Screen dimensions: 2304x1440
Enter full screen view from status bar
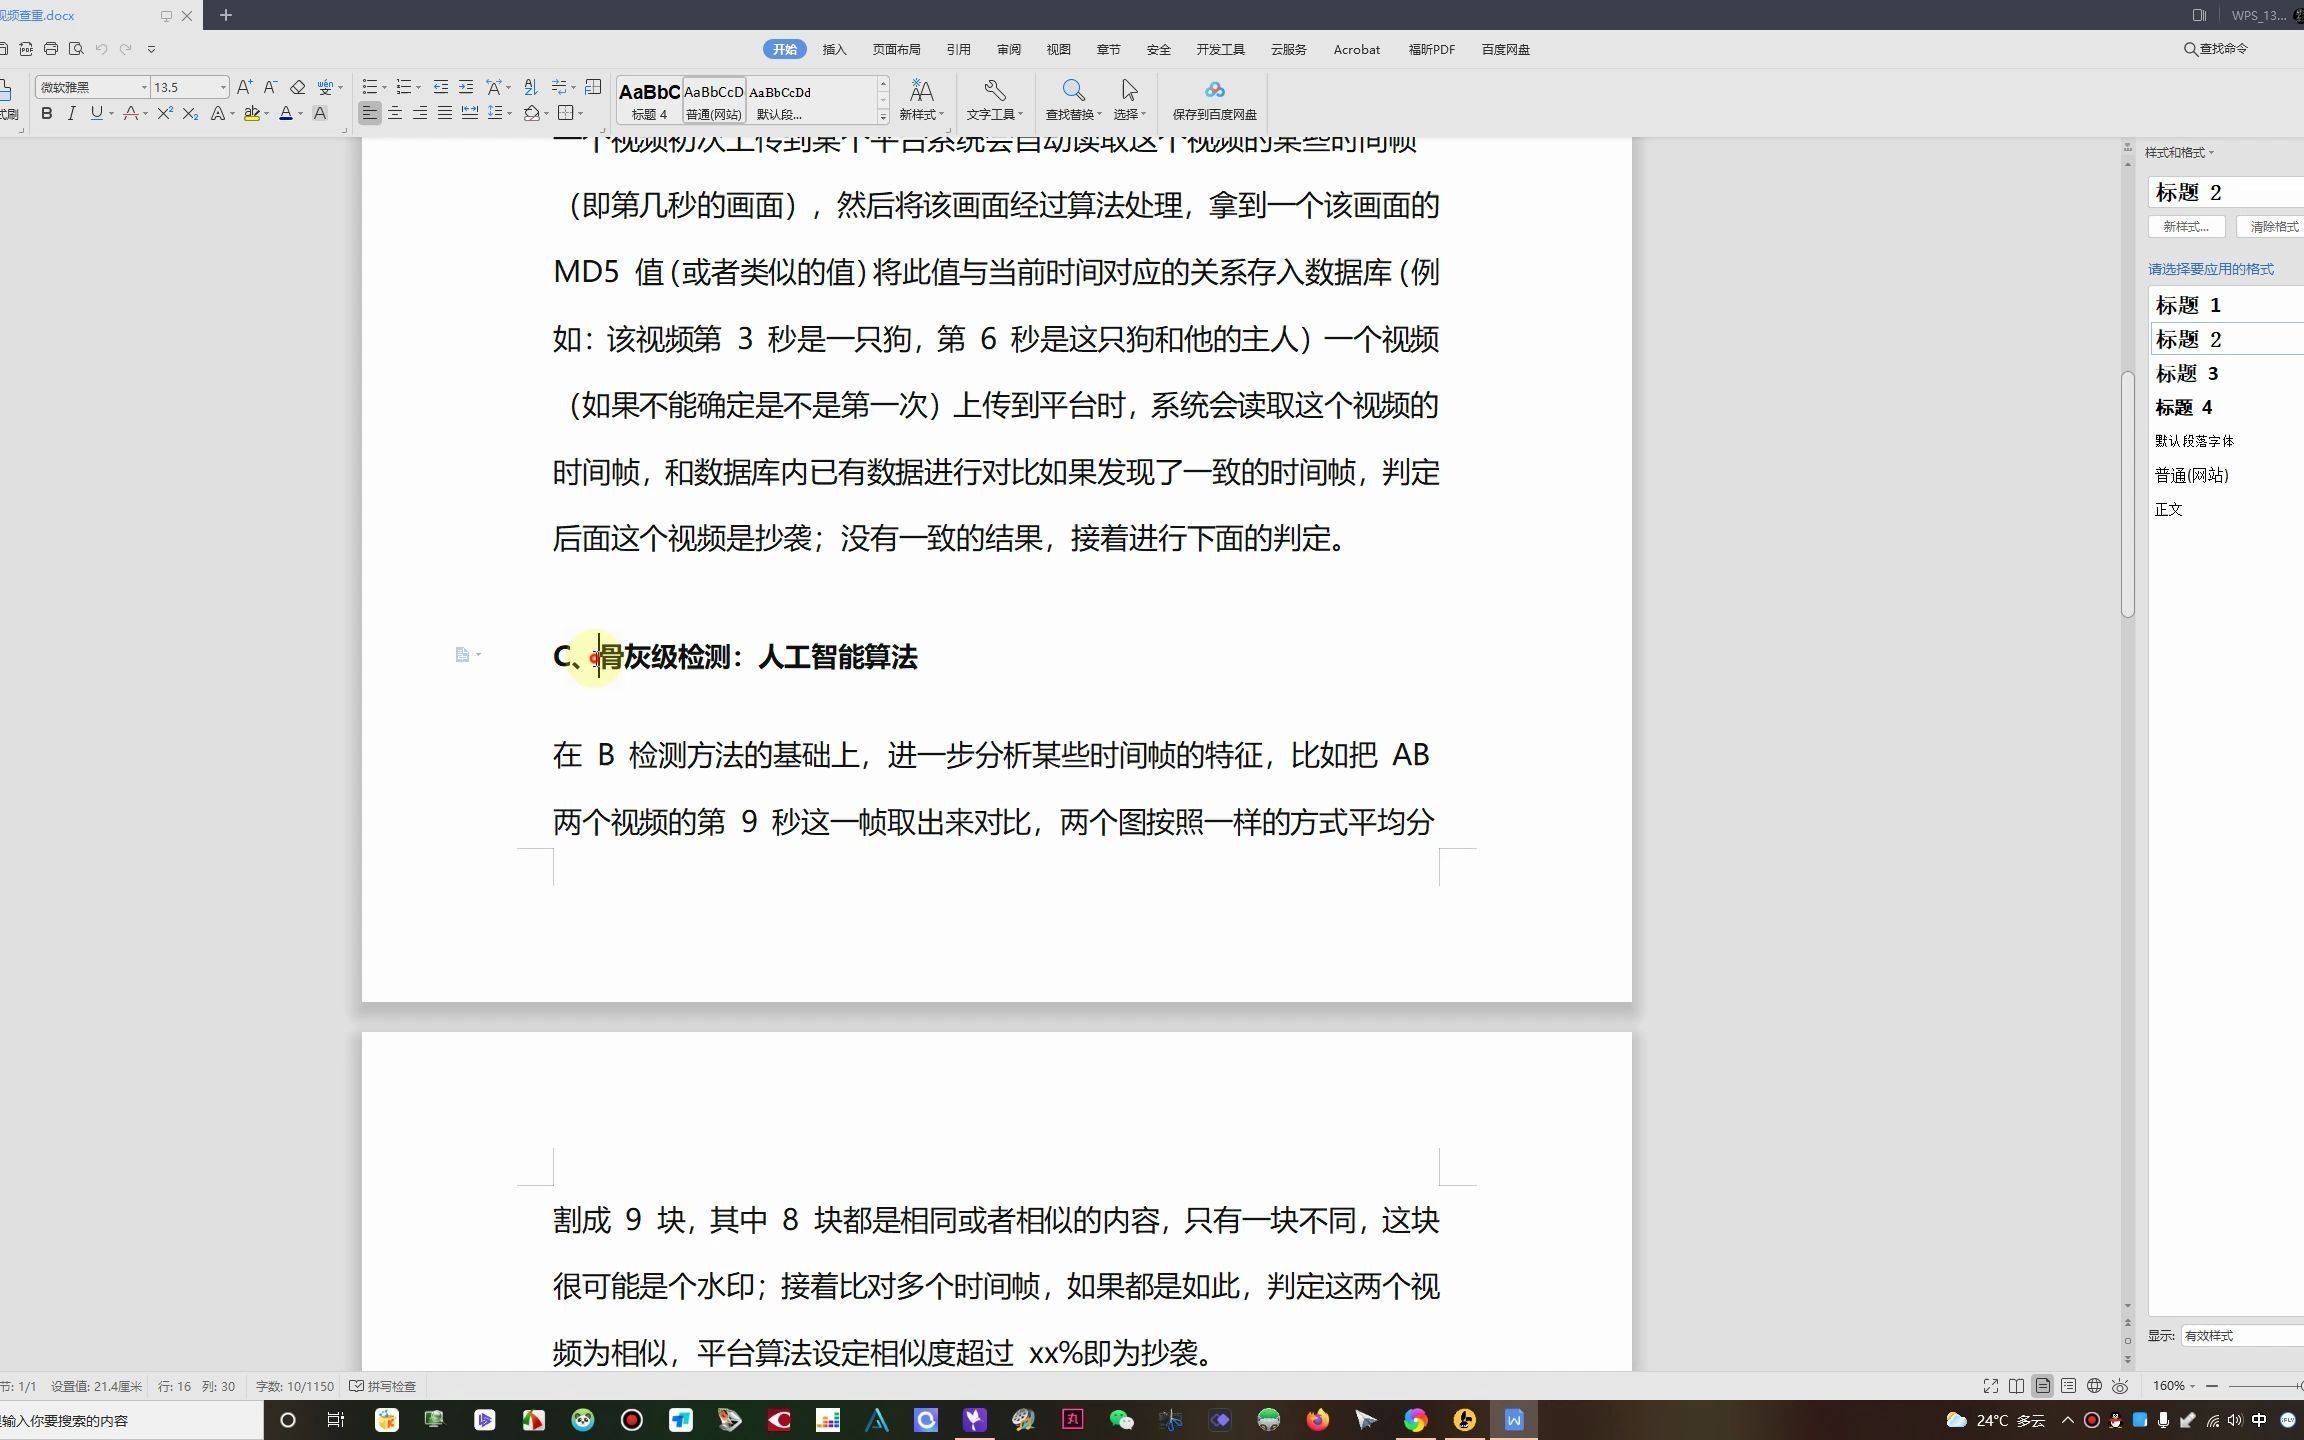[x=1990, y=1386]
